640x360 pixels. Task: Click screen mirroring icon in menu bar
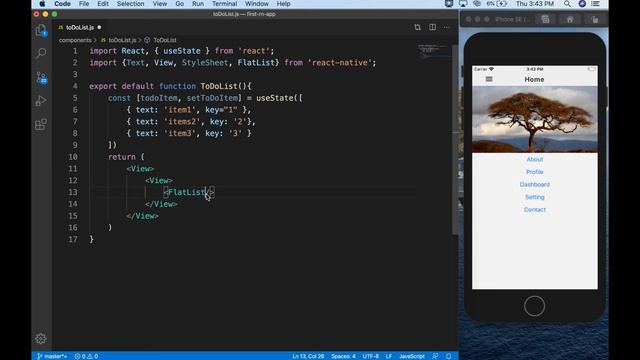point(463,4)
